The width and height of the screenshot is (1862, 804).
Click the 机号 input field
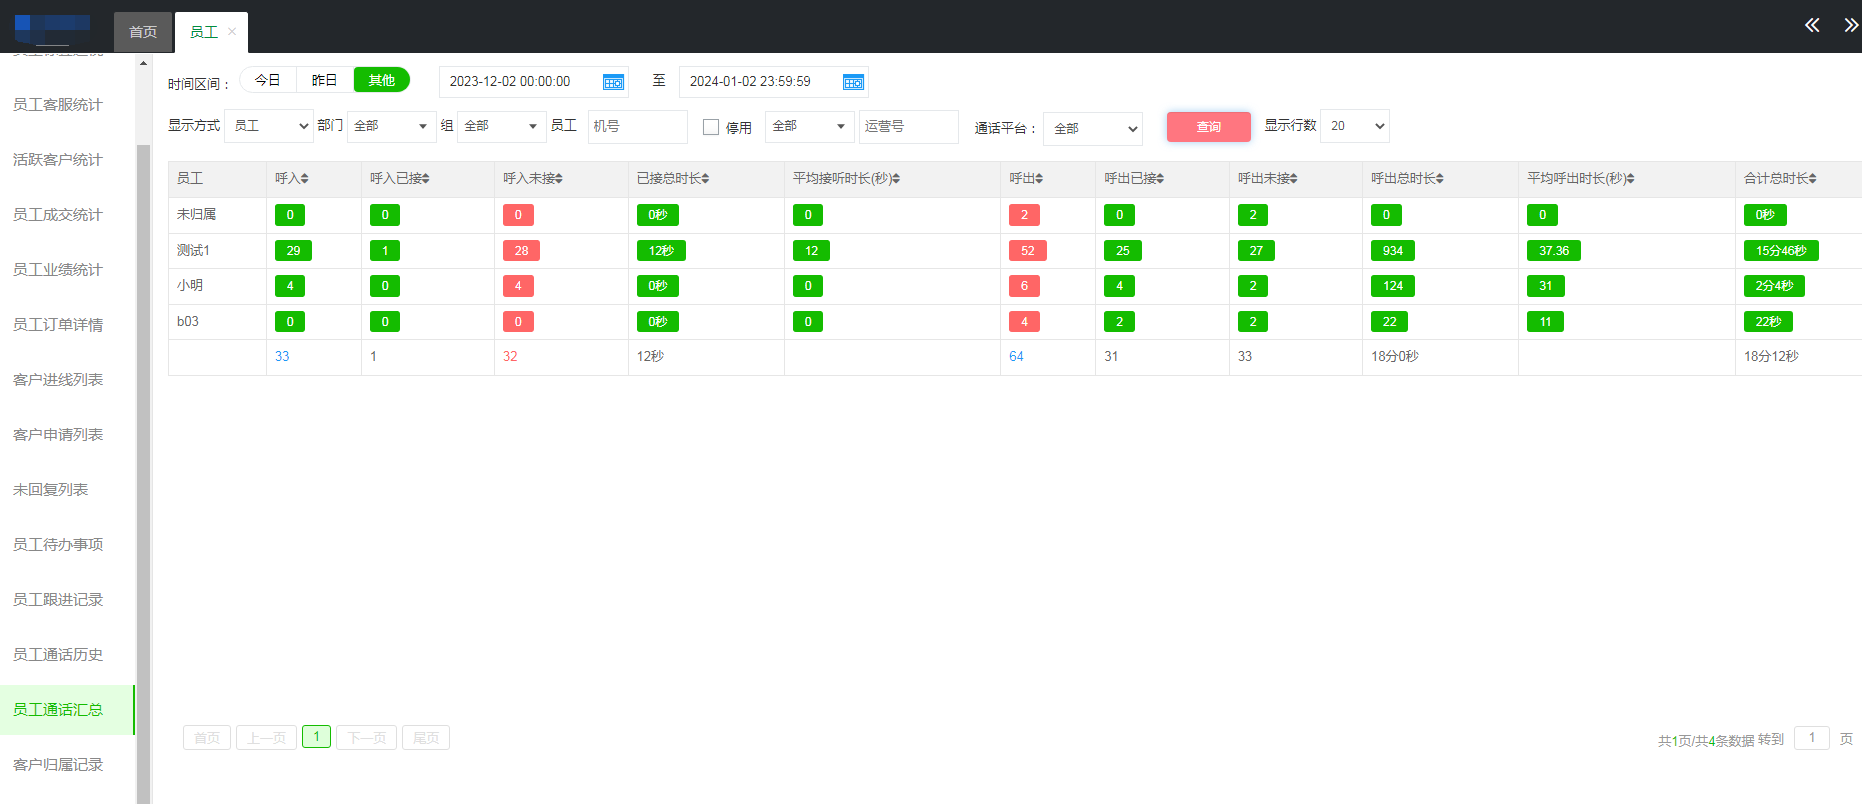(x=637, y=127)
